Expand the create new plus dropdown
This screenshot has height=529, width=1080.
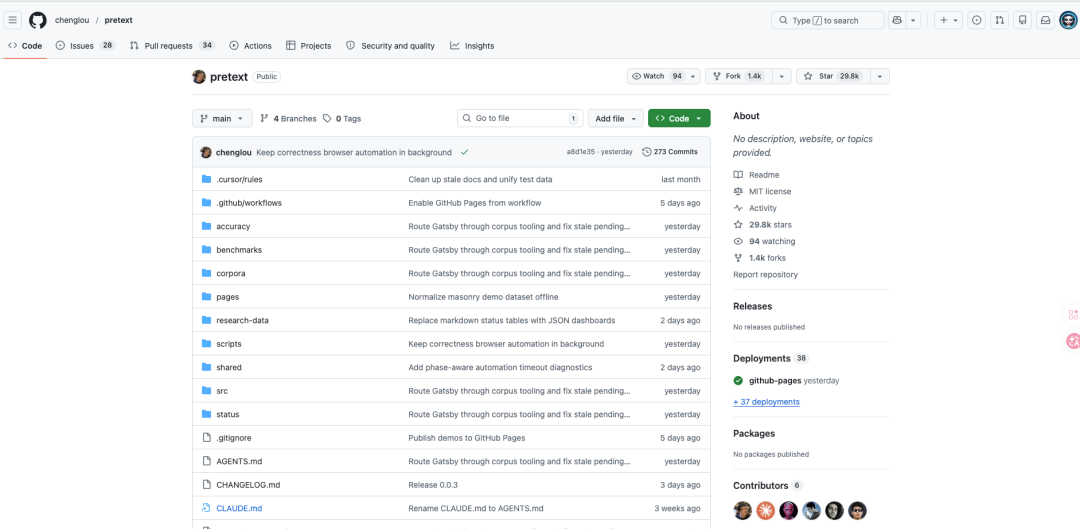(x=948, y=20)
